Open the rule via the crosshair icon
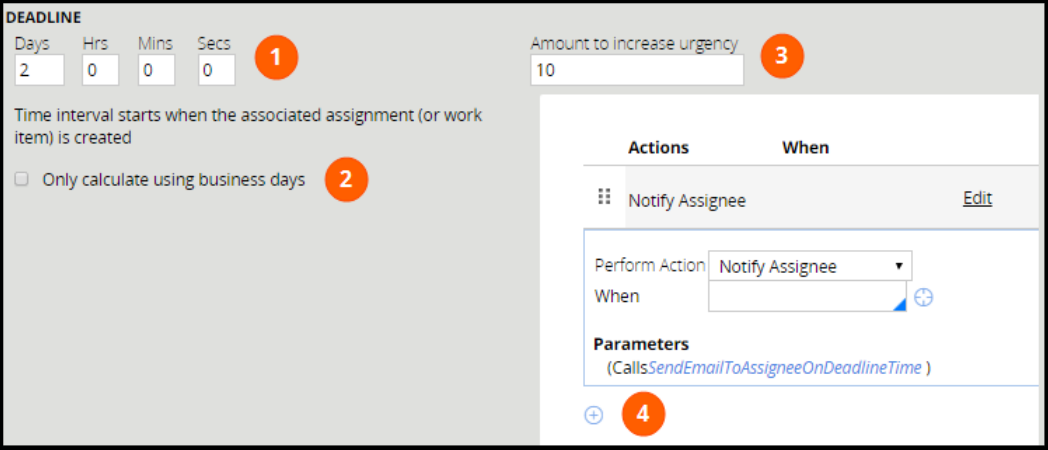 pos(924,297)
